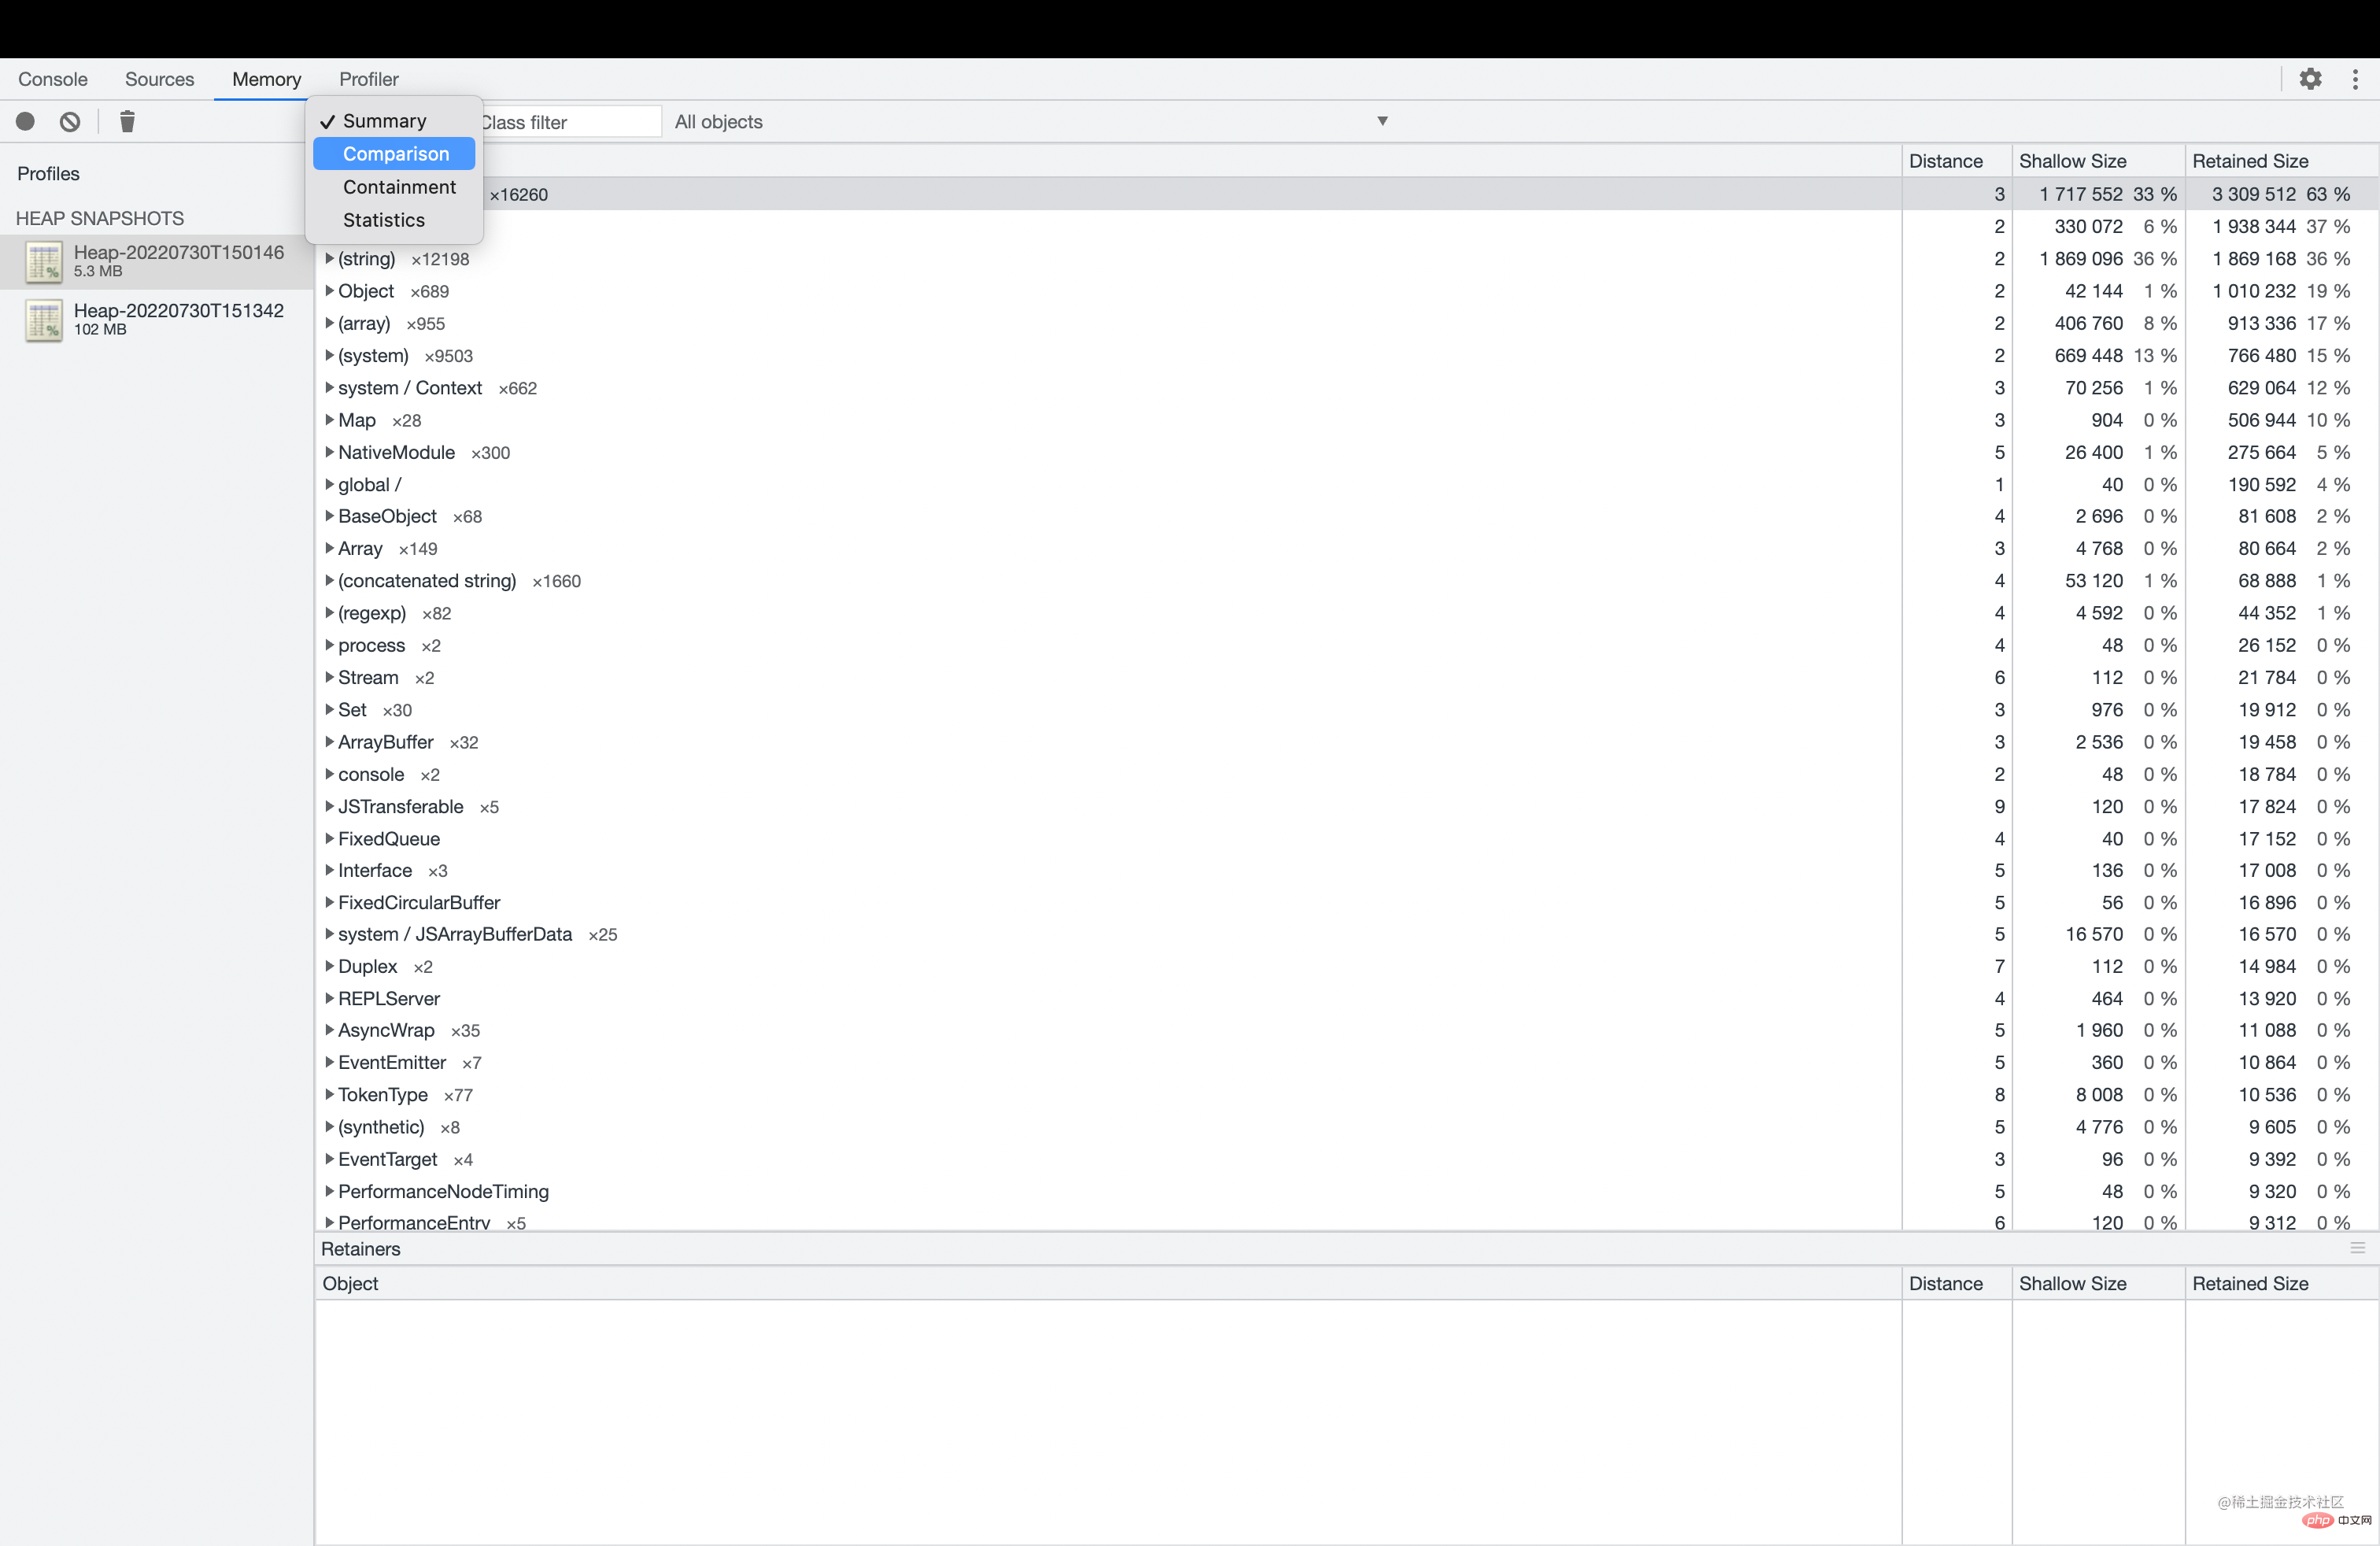Click the Retainers panel title
This screenshot has height=1546, width=2380.
360,1249
